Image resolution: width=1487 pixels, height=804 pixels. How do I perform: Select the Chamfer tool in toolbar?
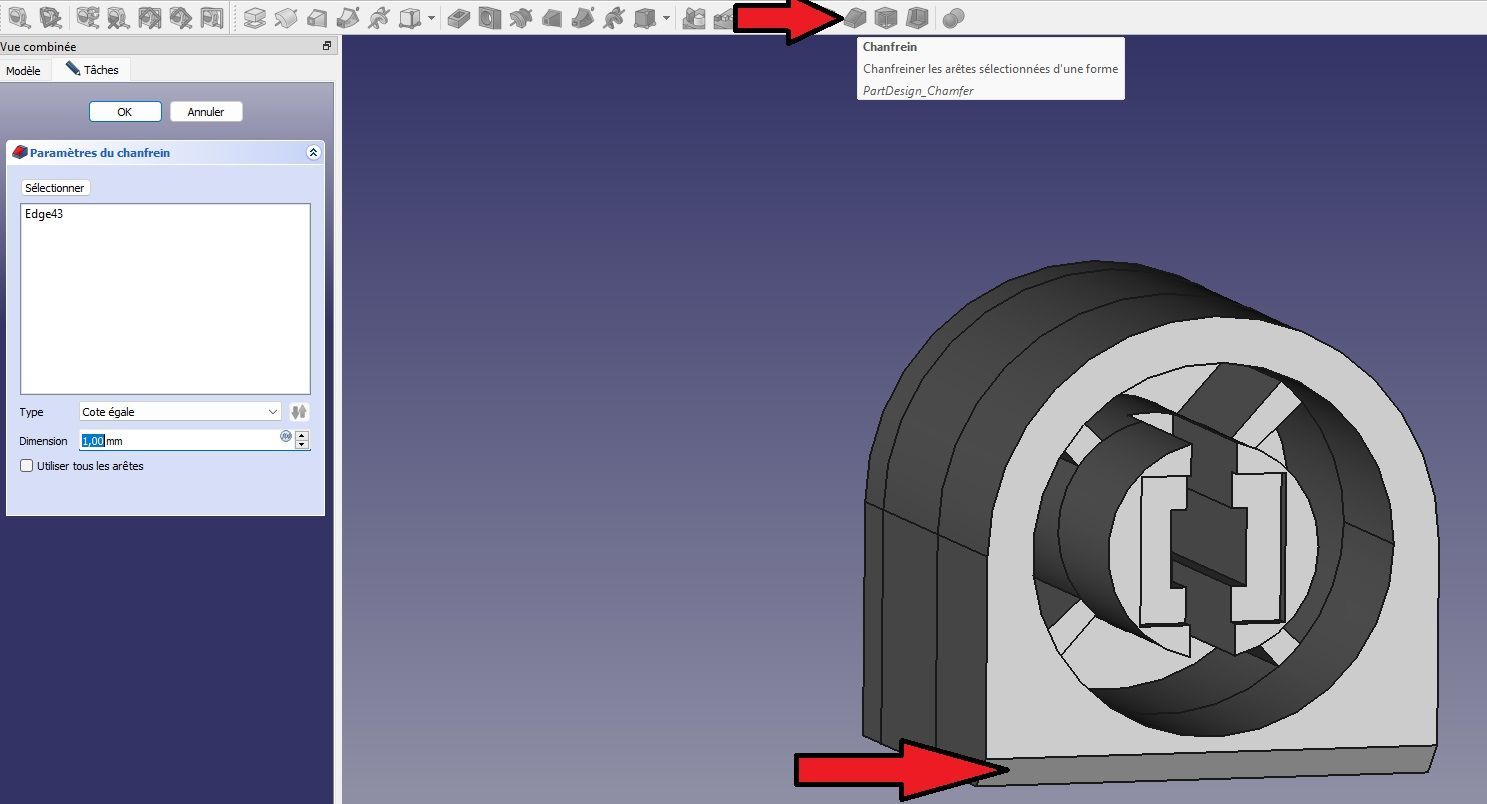tap(853, 17)
